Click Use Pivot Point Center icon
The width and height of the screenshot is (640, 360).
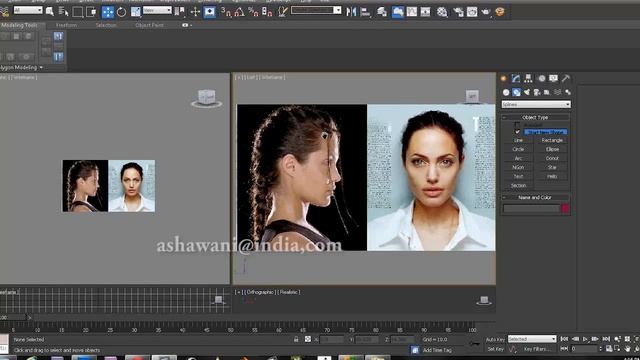tap(179, 12)
